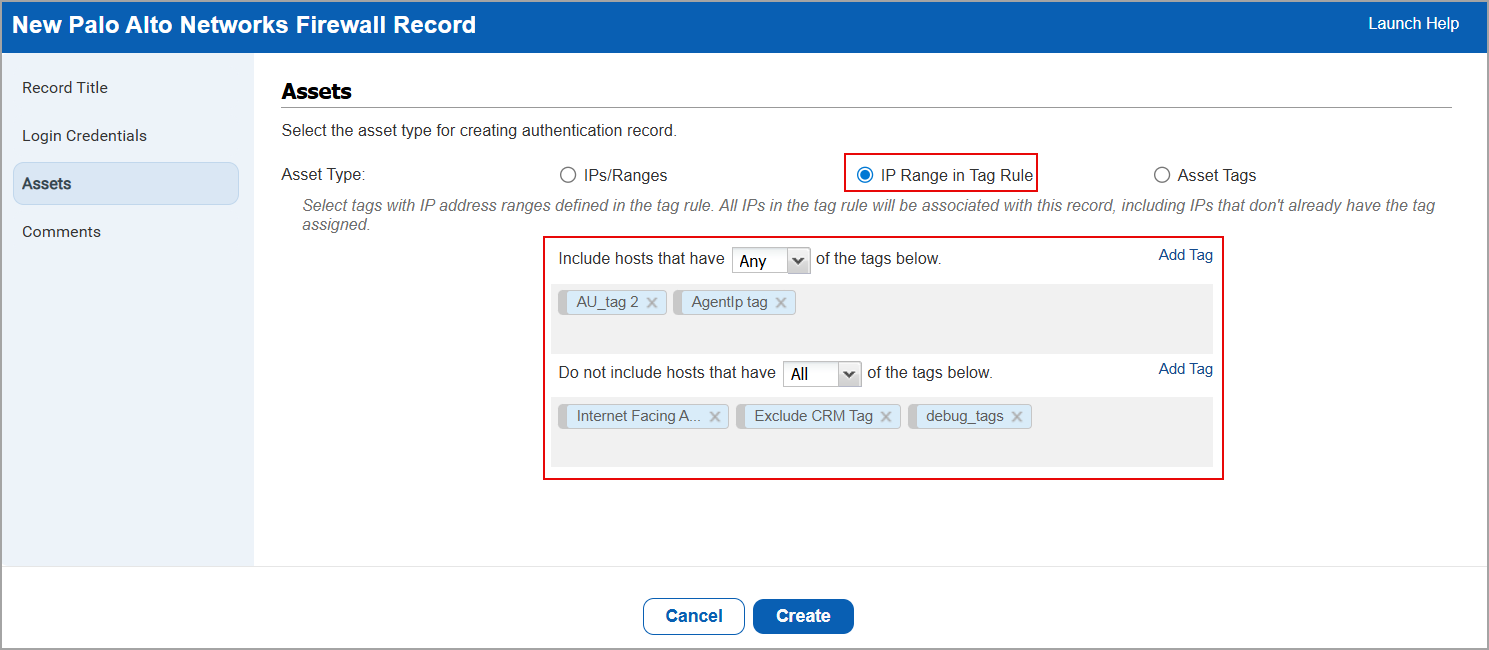
Task: Click Add Tag for excluded hosts
Action: click(1185, 368)
